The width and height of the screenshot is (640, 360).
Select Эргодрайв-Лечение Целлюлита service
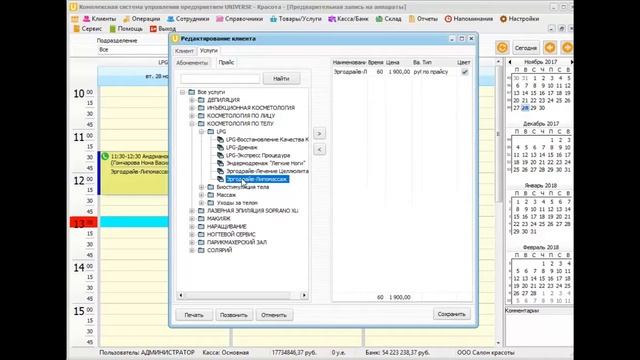click(x=267, y=171)
